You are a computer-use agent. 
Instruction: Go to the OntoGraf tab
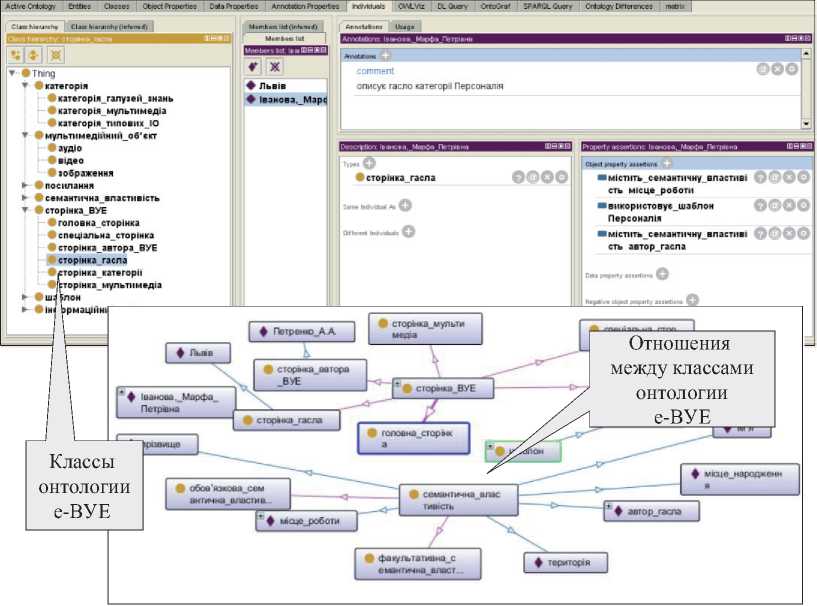pyautogui.click(x=495, y=6)
